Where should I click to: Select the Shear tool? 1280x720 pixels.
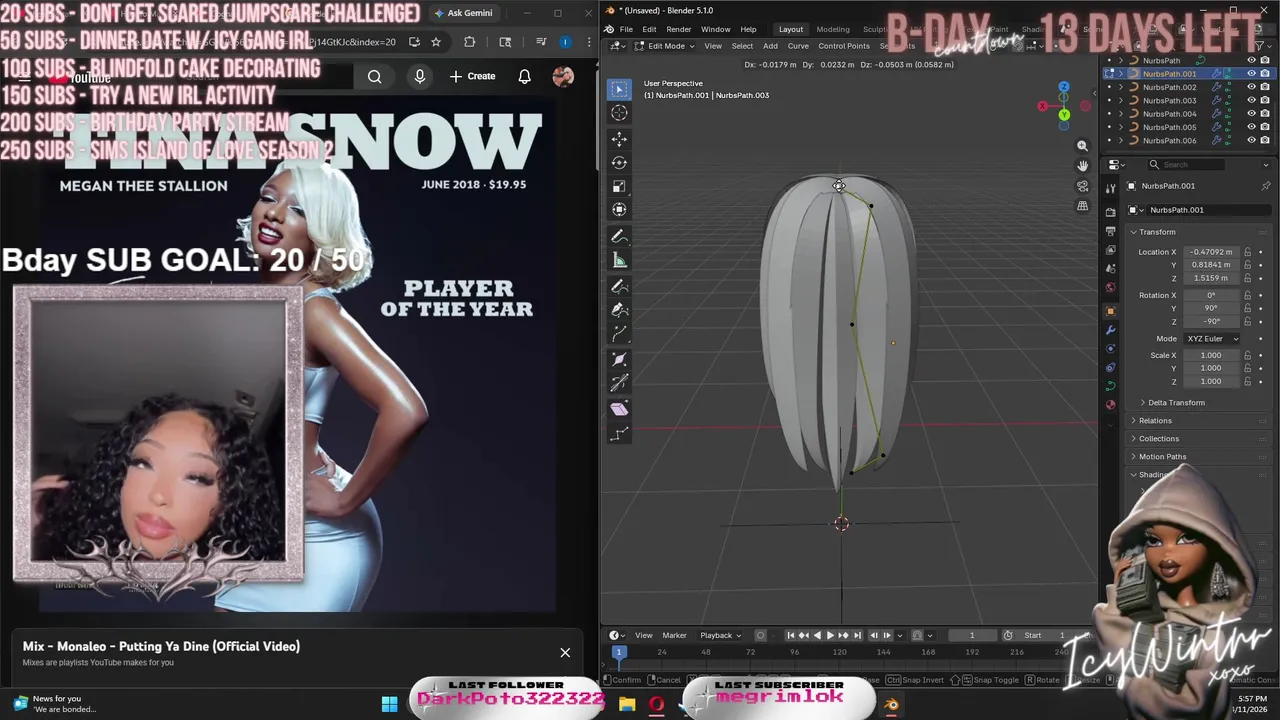(x=619, y=409)
